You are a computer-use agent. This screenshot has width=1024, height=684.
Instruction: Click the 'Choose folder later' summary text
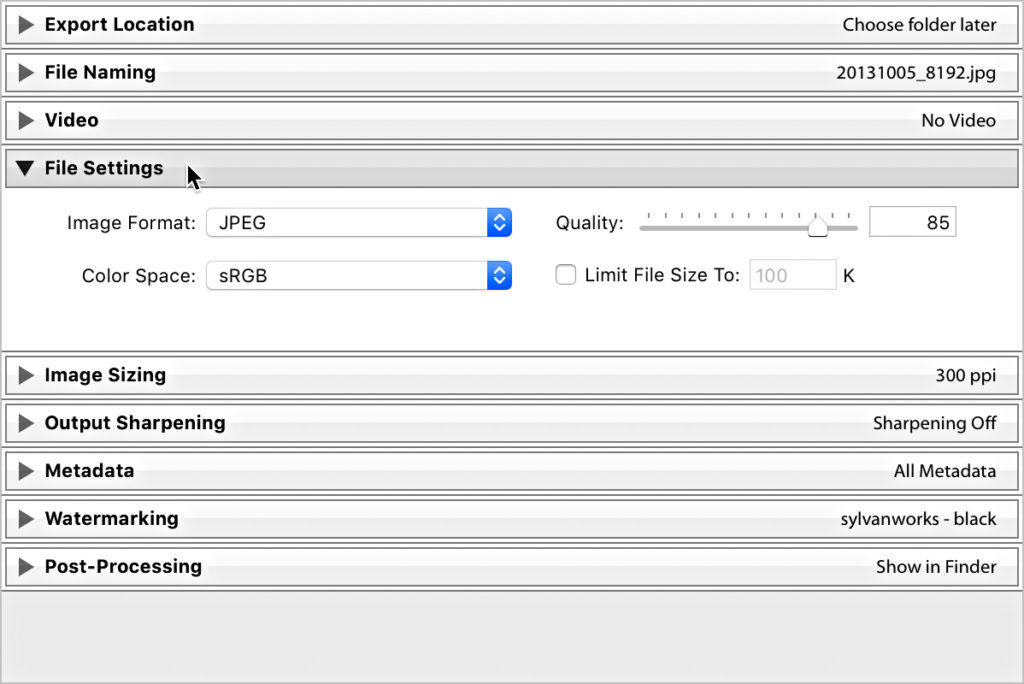920,25
